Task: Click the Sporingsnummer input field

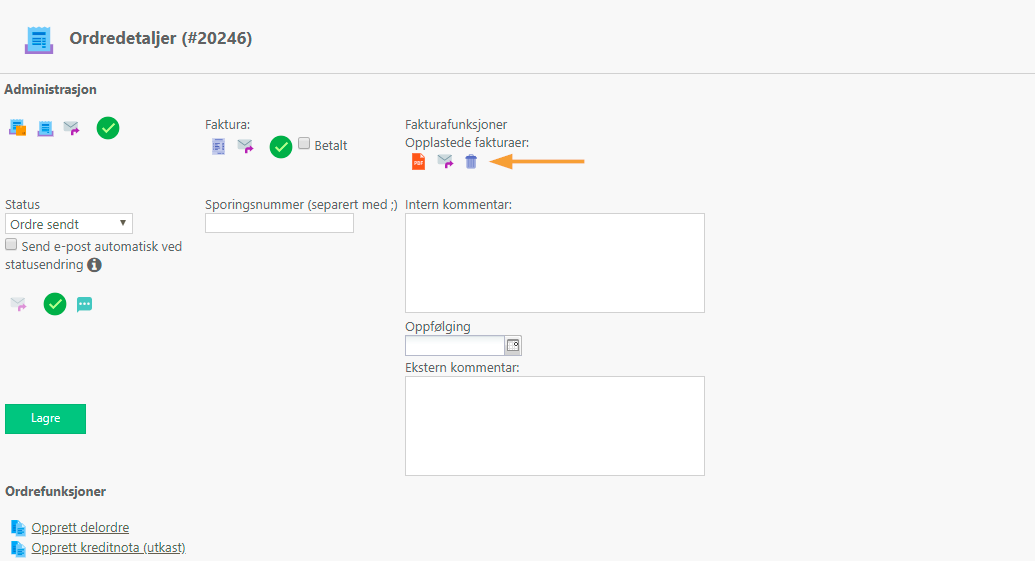Action: pos(279,223)
